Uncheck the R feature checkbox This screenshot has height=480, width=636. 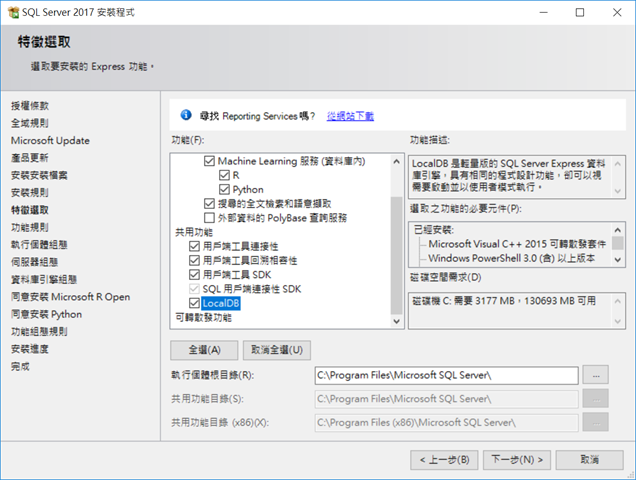pyautogui.click(x=224, y=175)
